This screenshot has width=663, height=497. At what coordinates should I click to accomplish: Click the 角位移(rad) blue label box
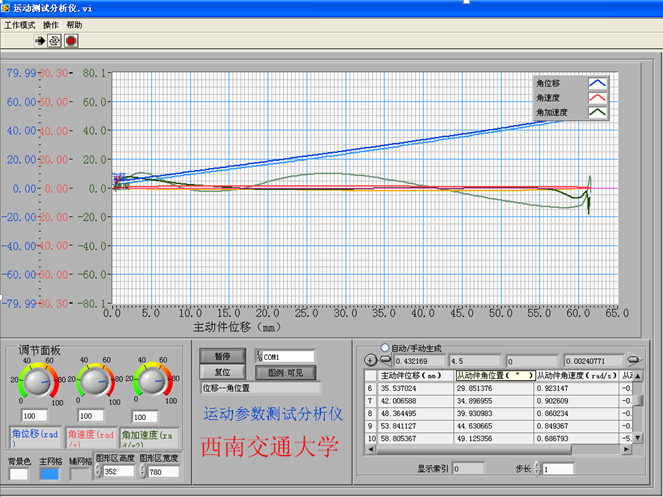[36, 437]
